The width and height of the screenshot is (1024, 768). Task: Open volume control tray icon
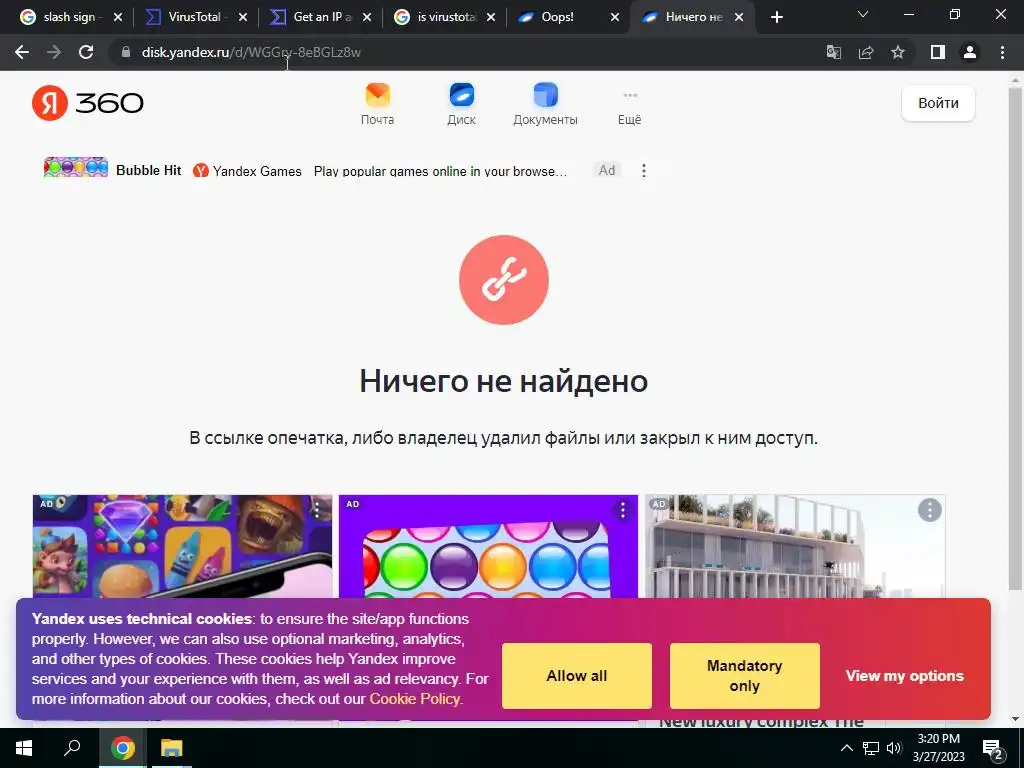(x=894, y=748)
